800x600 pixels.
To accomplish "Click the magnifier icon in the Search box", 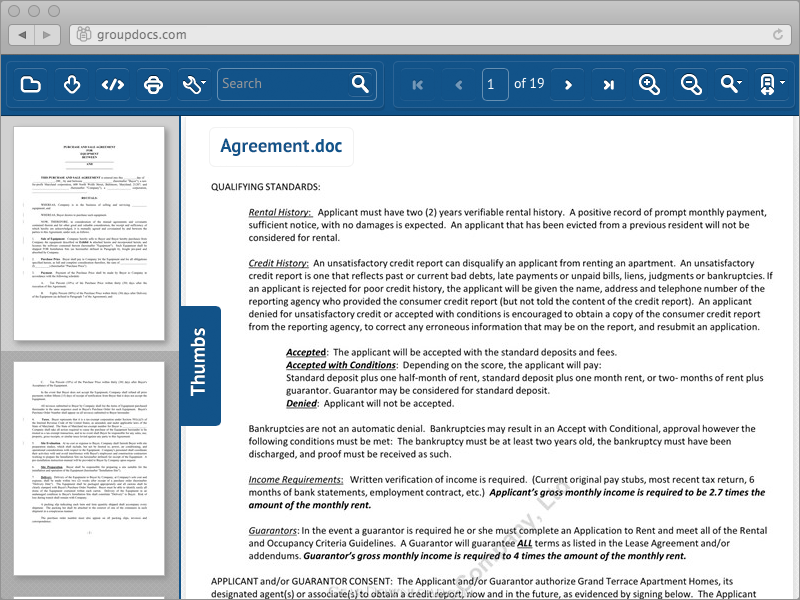I will click(x=360, y=84).
